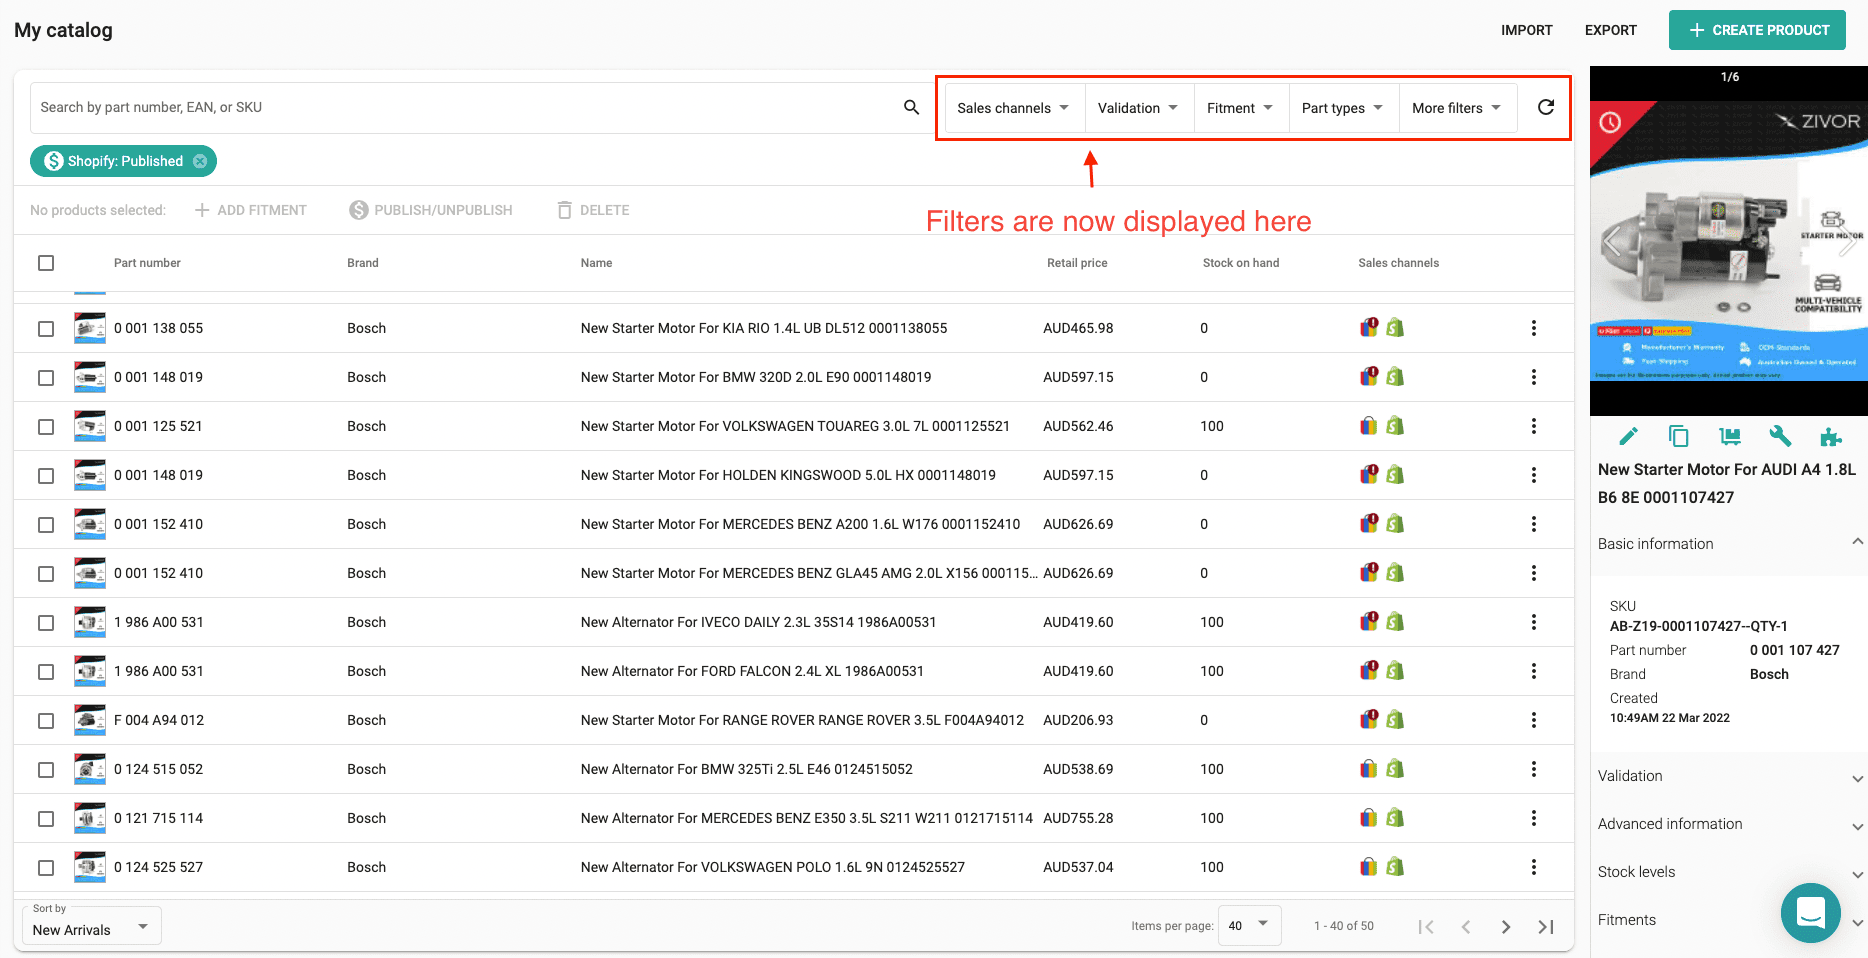1868x958 pixels.
Task: Open "New Alternator For MERCEDES BENZ E350" product
Action: (x=806, y=818)
